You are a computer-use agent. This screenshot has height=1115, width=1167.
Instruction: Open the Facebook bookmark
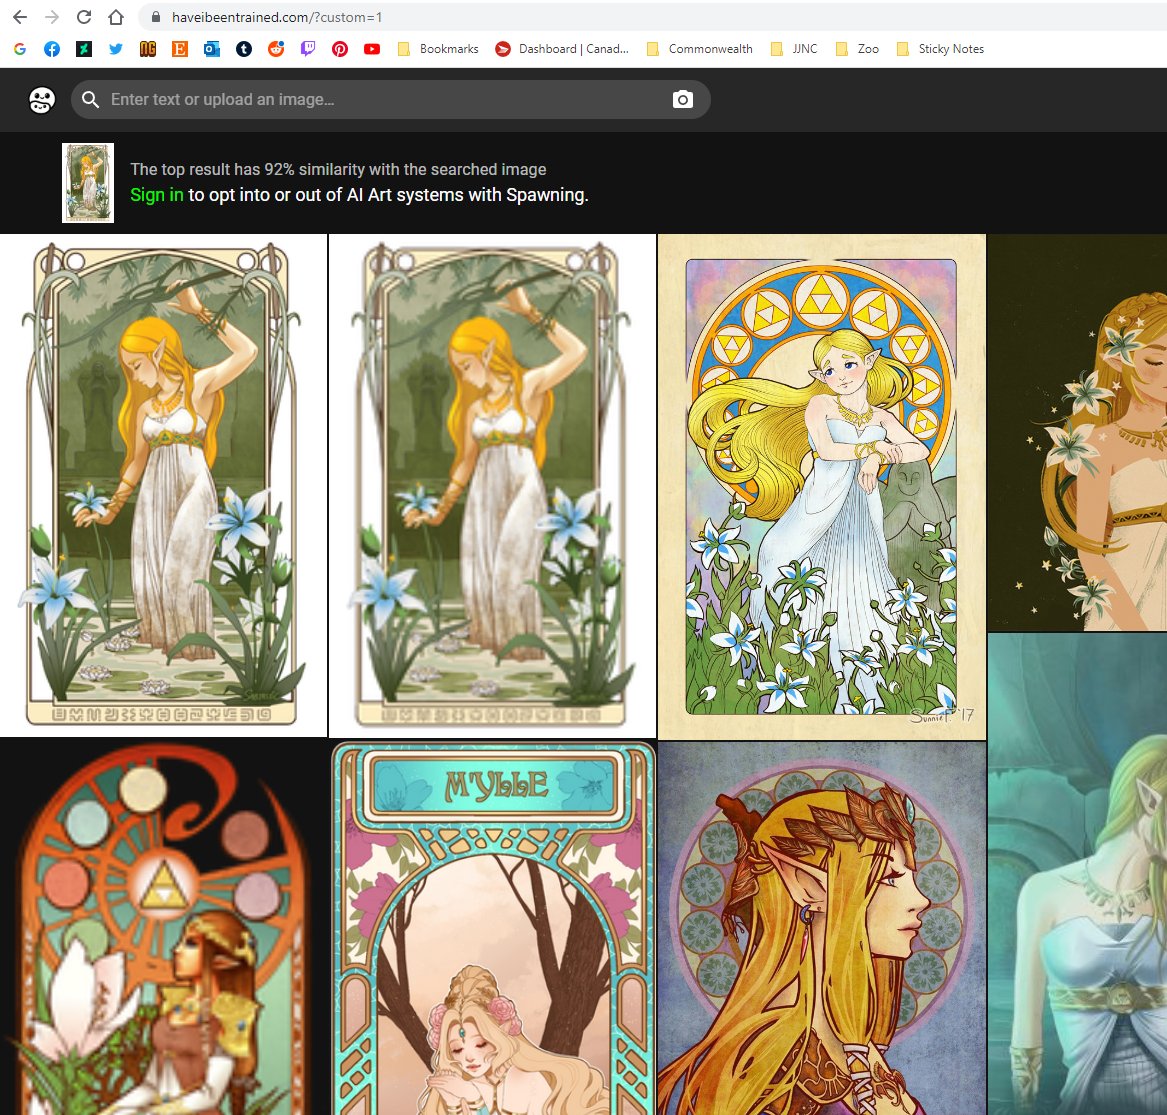[x=52, y=49]
